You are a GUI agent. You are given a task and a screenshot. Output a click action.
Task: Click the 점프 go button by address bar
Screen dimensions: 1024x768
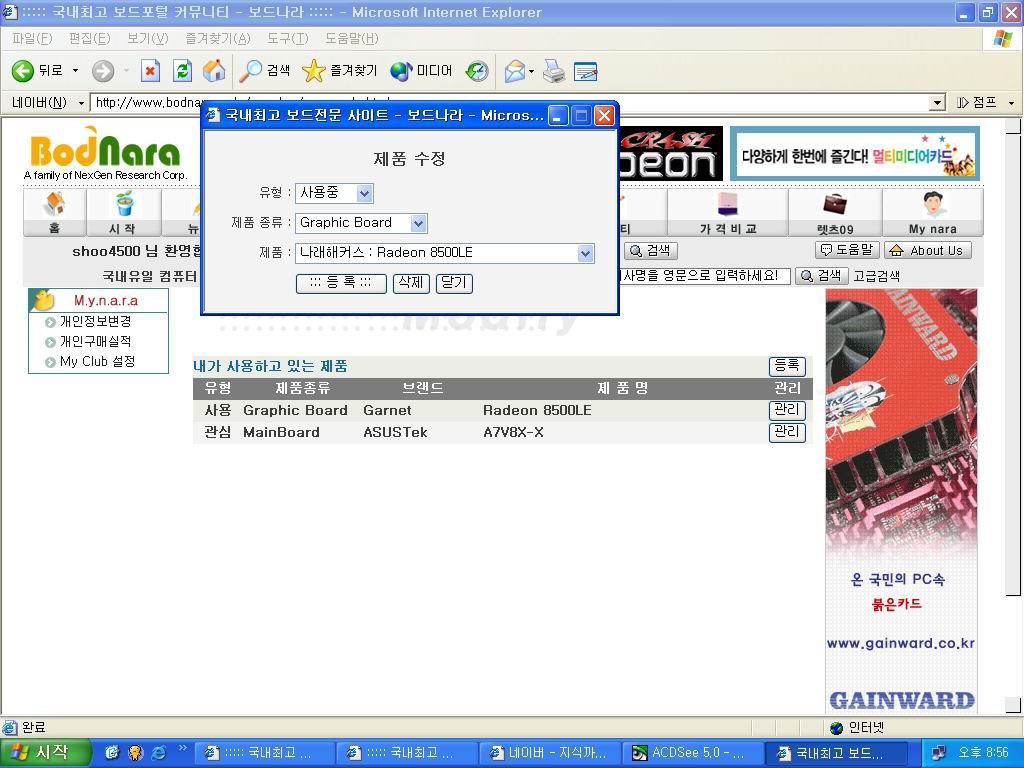pyautogui.click(x=976, y=103)
